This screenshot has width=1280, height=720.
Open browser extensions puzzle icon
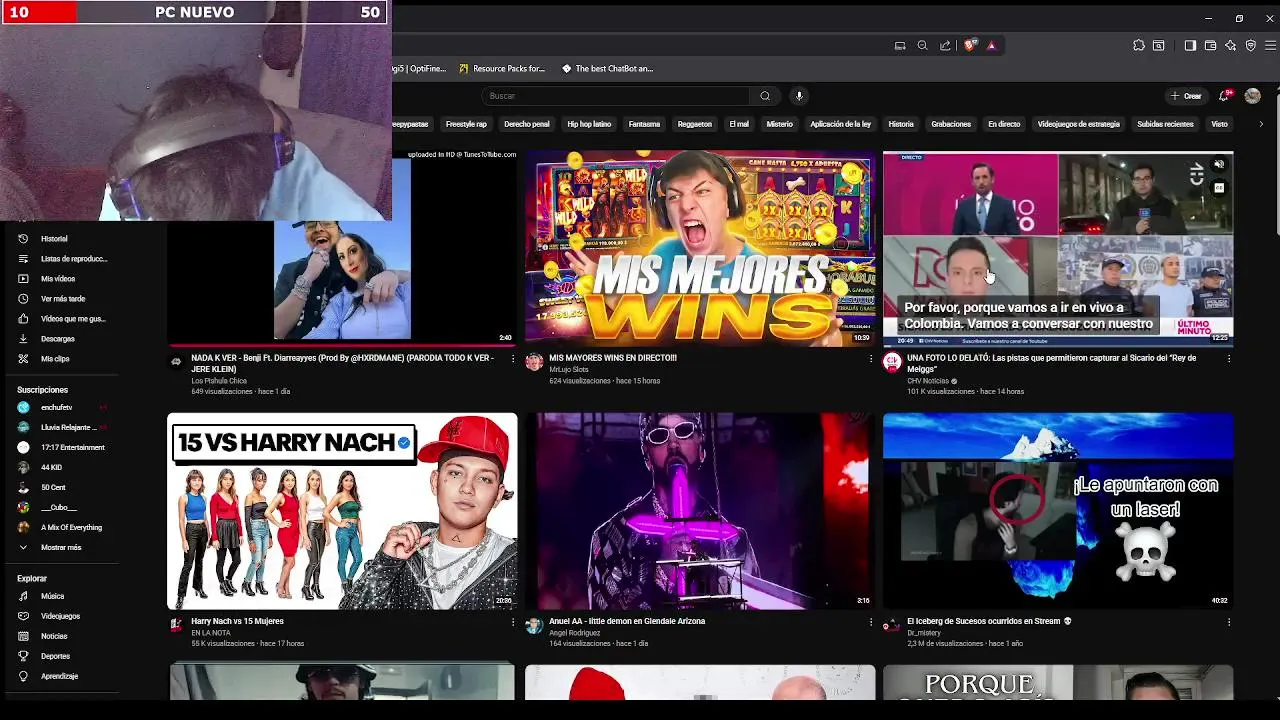pos(1139,45)
